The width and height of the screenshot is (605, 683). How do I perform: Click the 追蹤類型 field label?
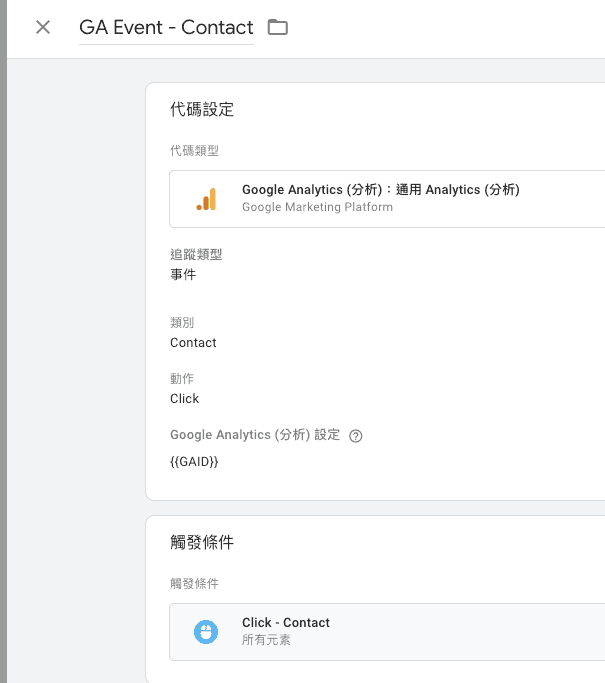(196, 255)
